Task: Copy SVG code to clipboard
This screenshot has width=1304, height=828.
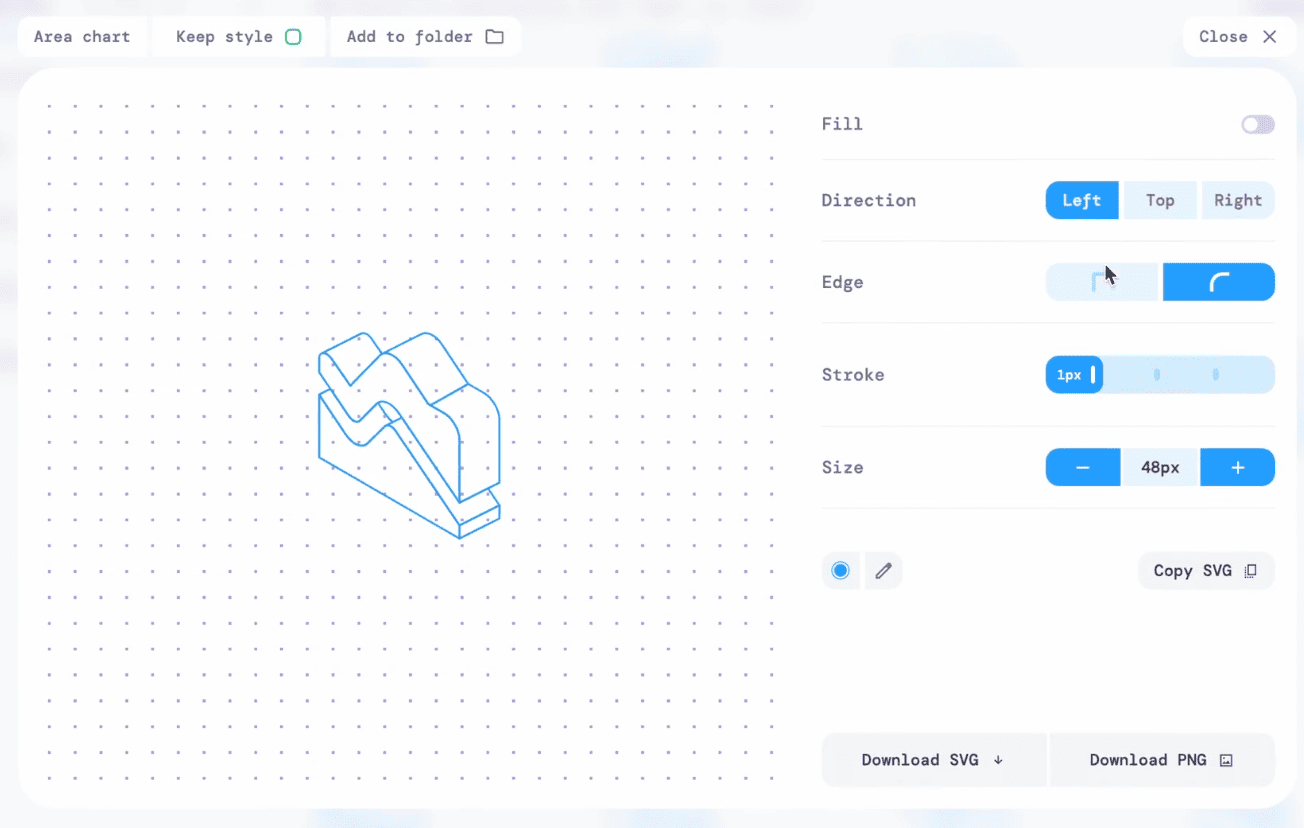Action: tap(1205, 571)
